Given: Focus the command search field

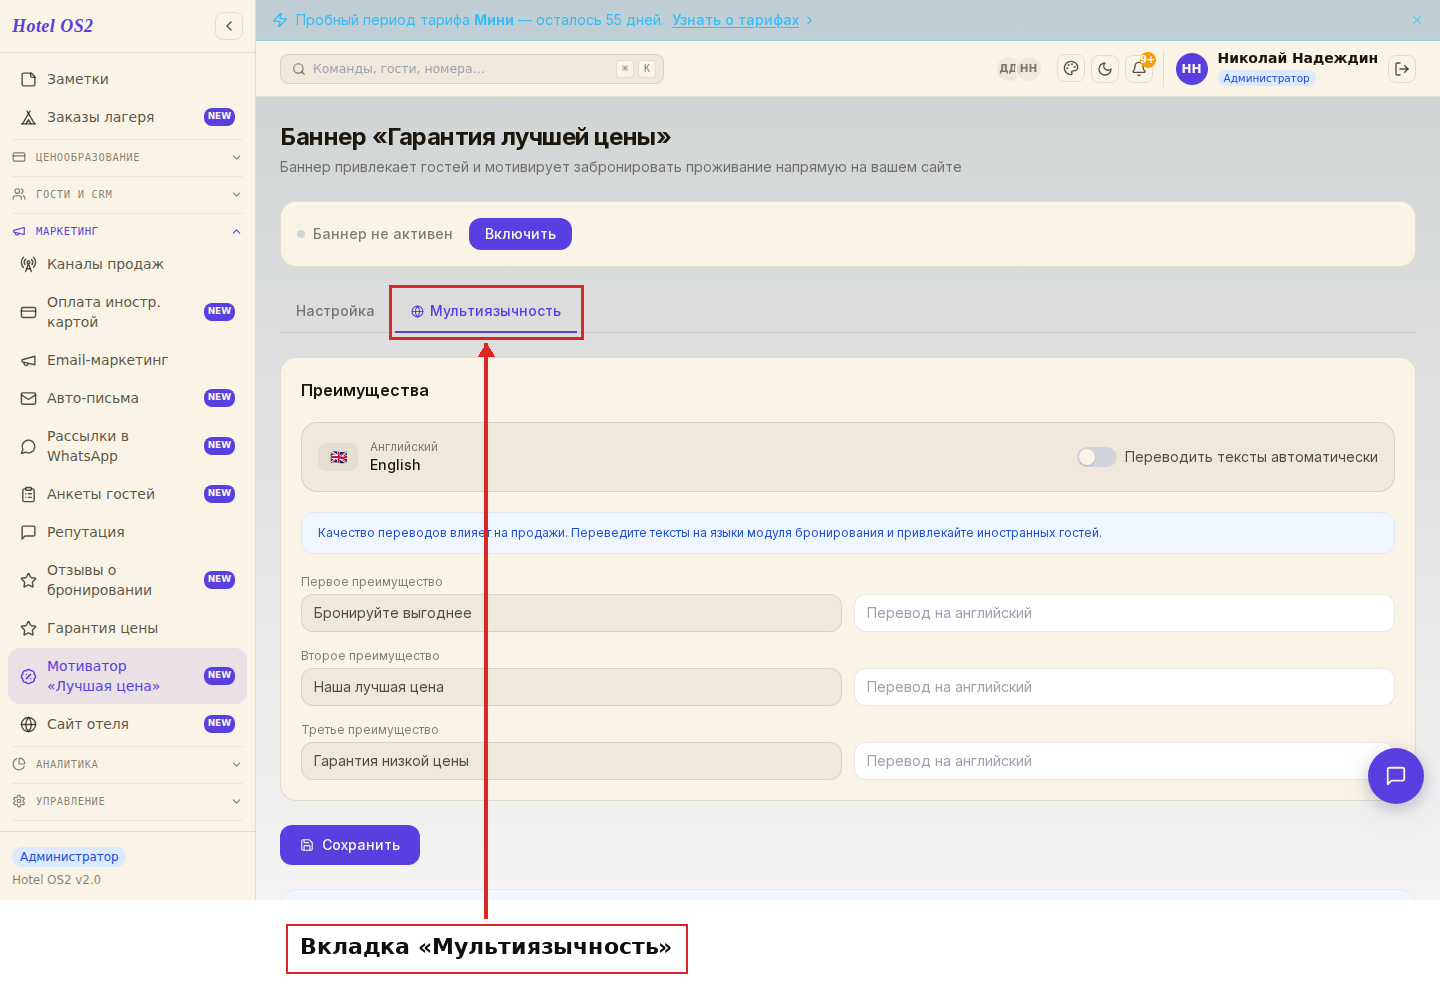Looking at the screenshot, I should (x=472, y=69).
